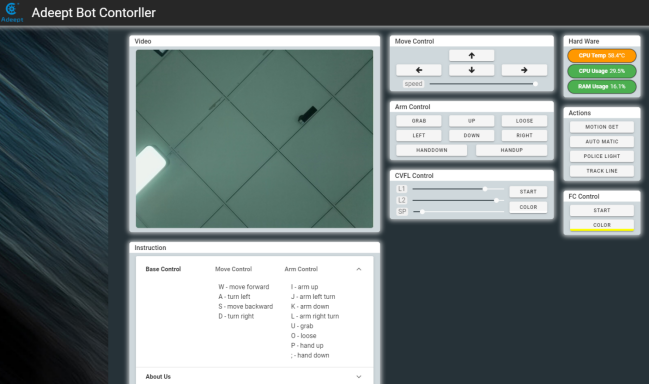
Task: Click the CVFL Color button
Action: pyautogui.click(x=528, y=207)
